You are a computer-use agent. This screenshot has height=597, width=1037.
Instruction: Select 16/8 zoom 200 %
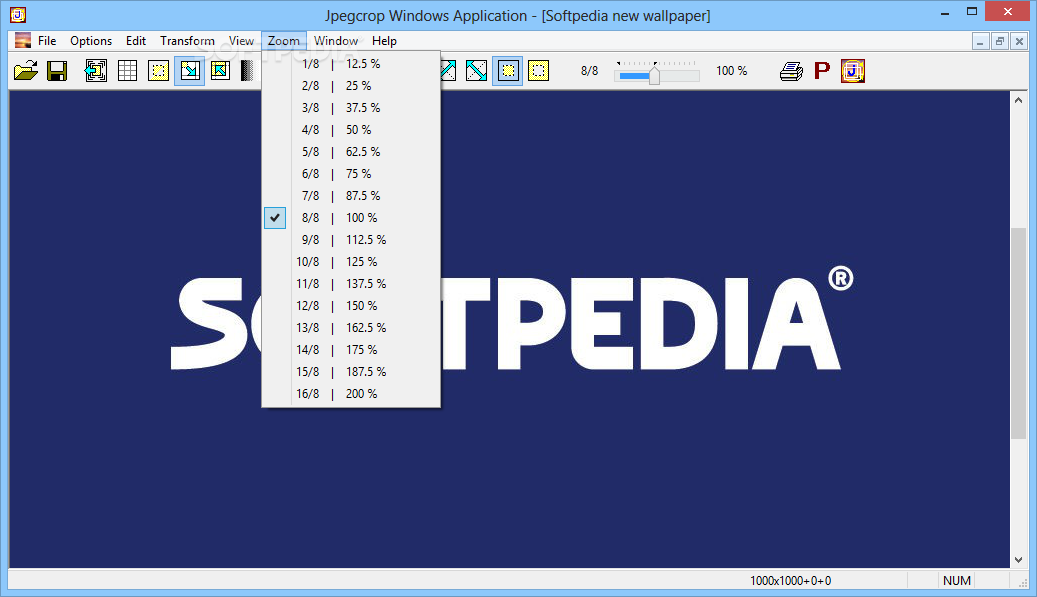(x=351, y=393)
